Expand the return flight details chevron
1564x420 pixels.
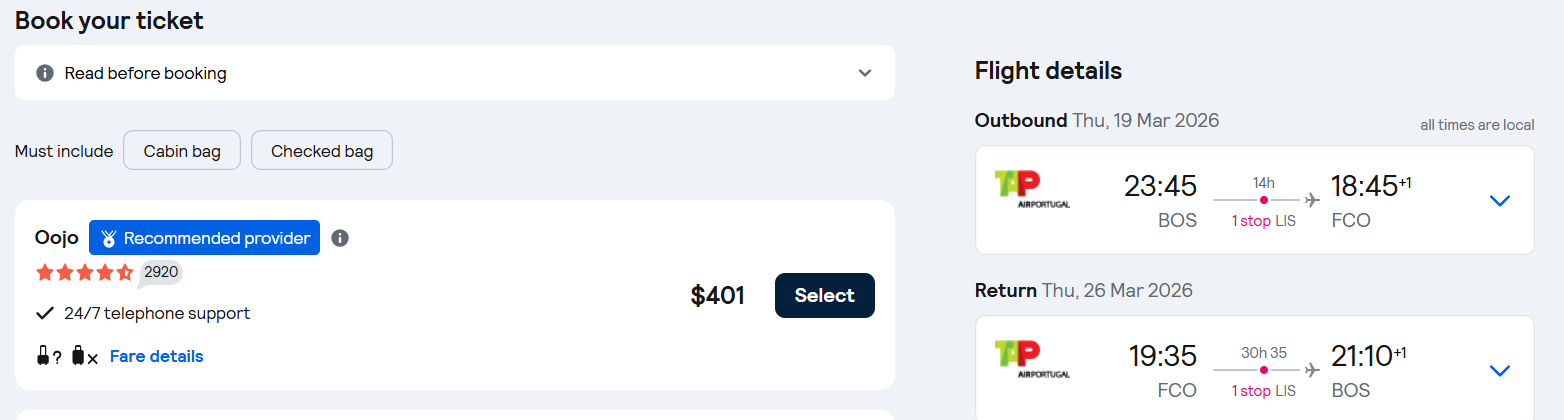coord(1499,371)
